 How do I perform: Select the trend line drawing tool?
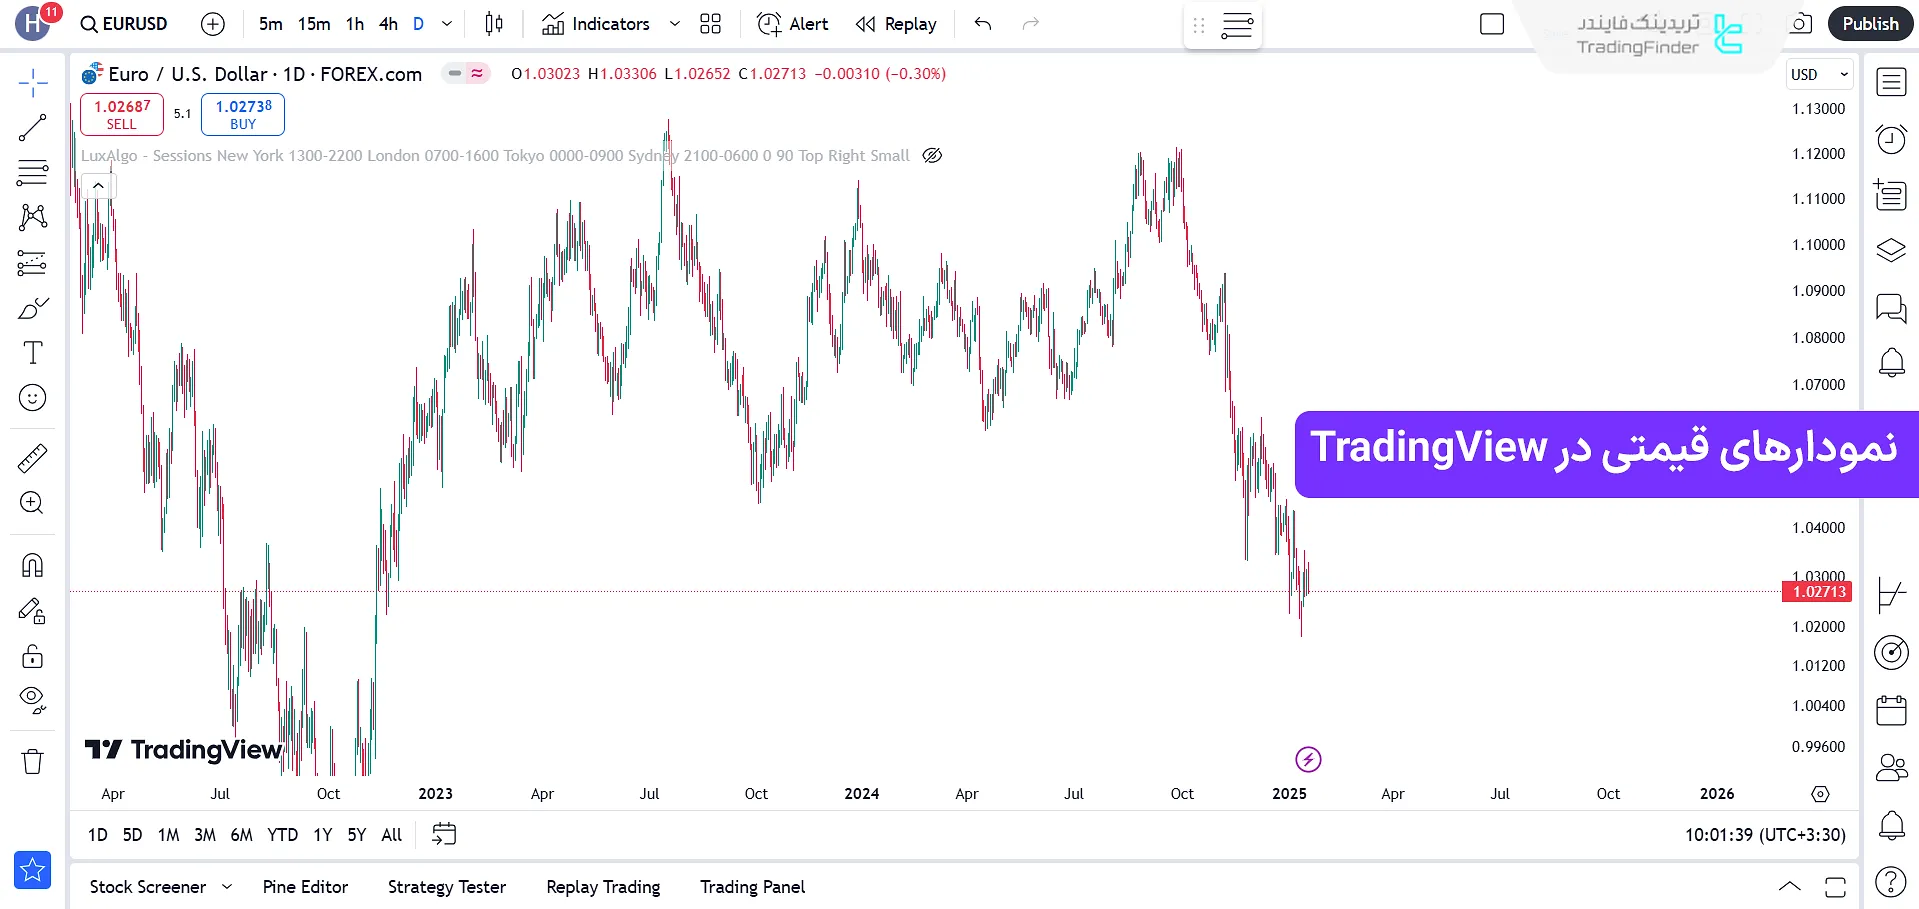(x=32, y=127)
